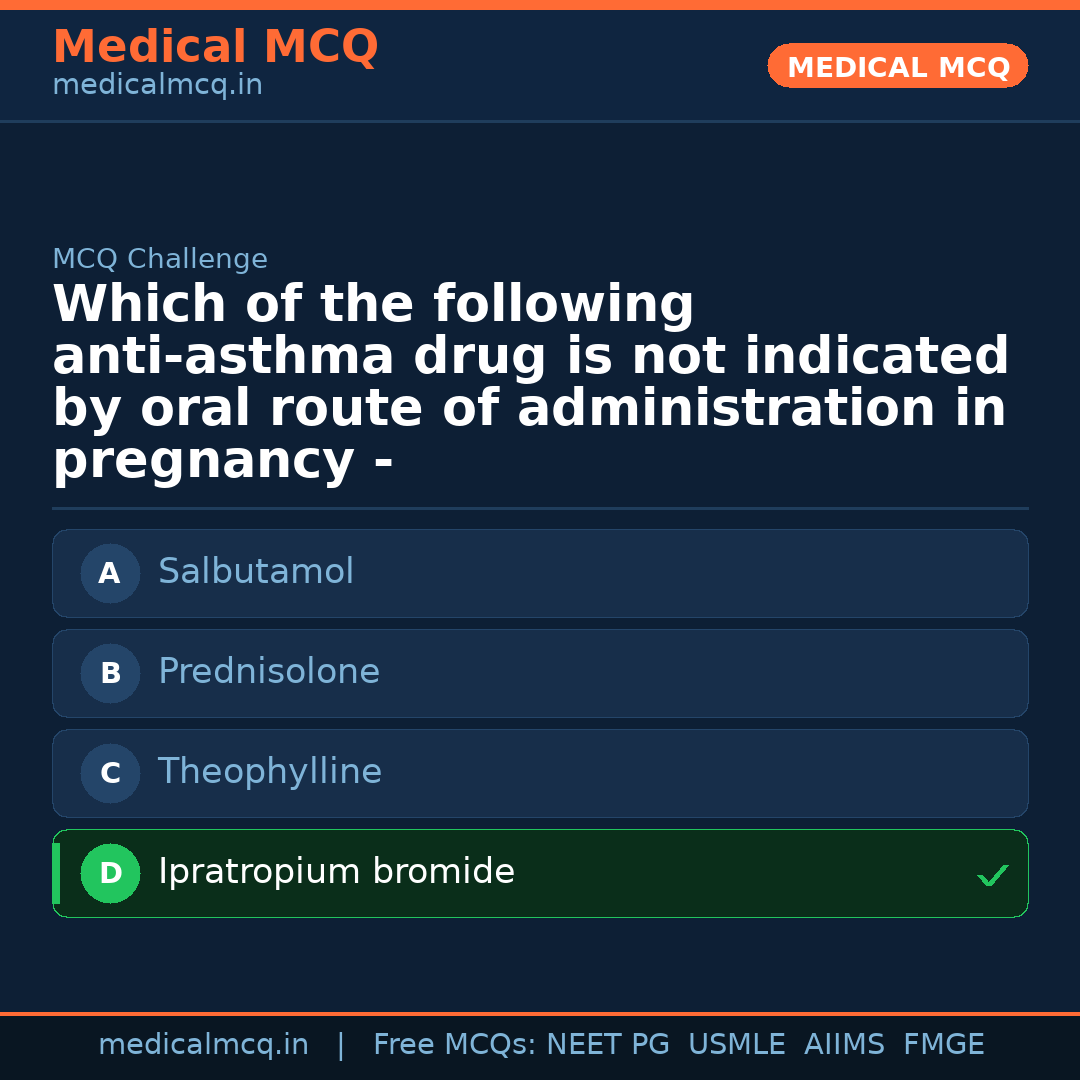Click the letter C option badge
1080x1080 pixels.
click(110, 773)
